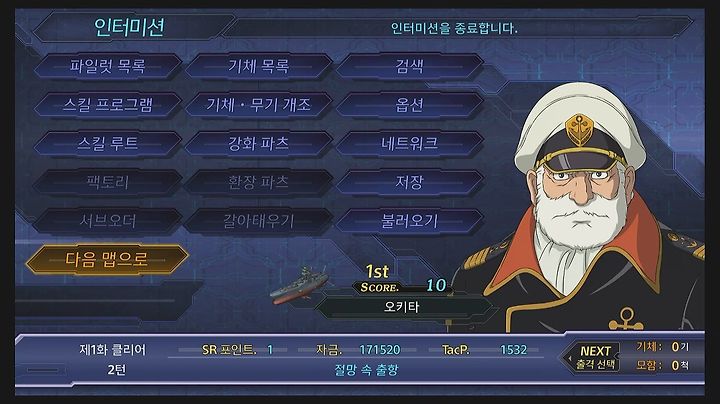This screenshot has height=404, width=720.
Task: Select the NEXT 출격 선택 indicator
Action: pyautogui.click(x=594, y=357)
